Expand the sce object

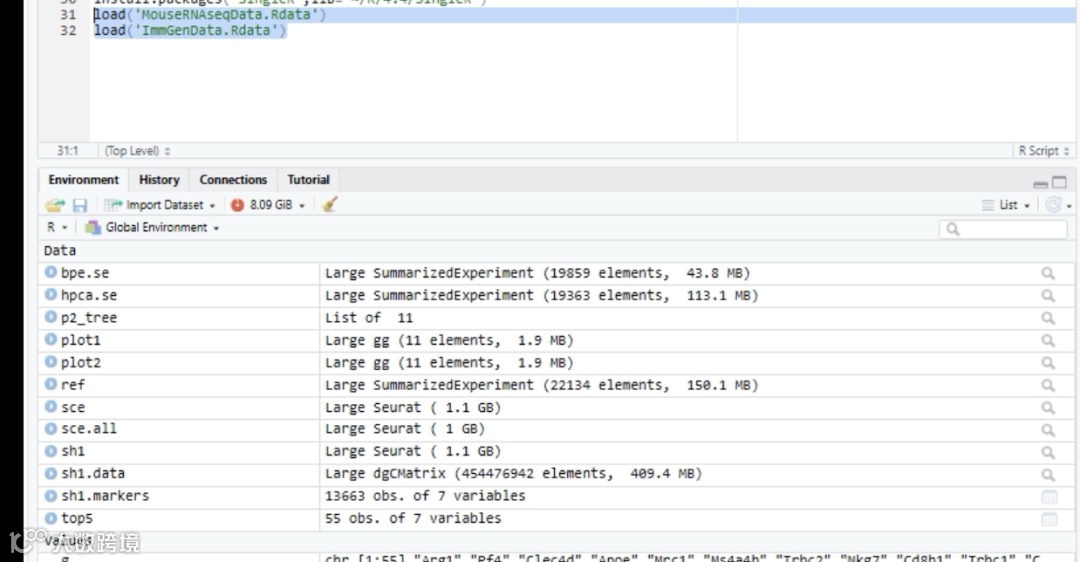[51, 406]
